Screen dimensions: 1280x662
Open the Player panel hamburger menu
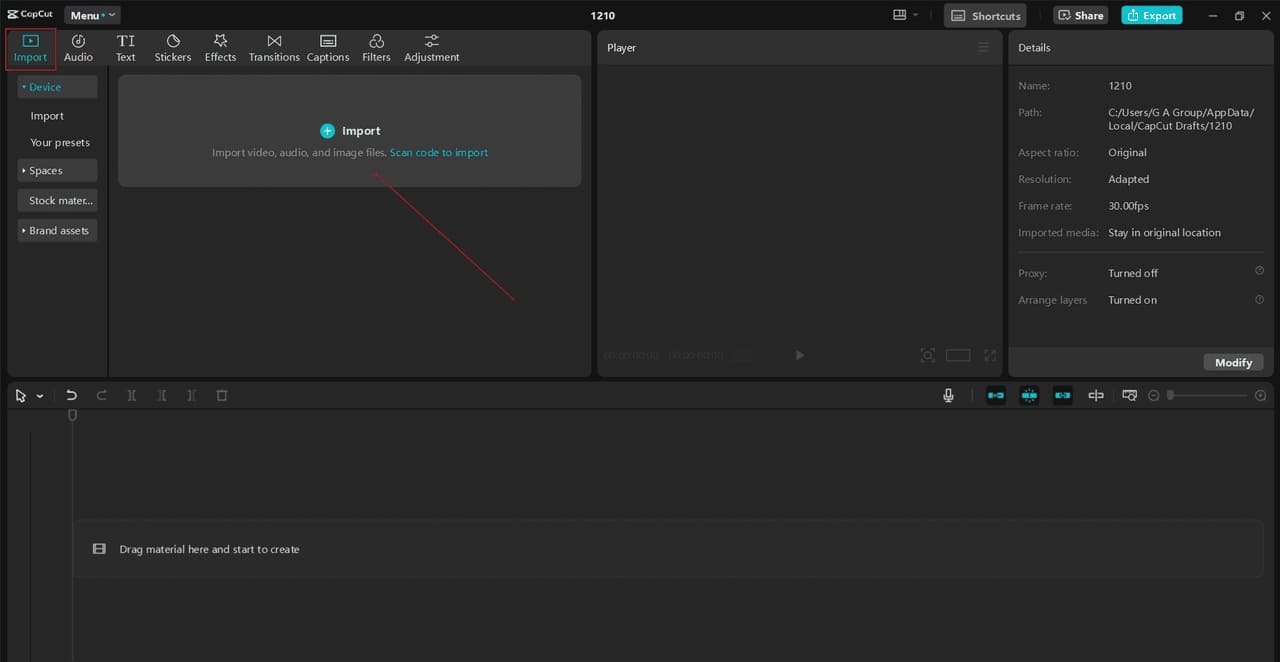point(983,47)
